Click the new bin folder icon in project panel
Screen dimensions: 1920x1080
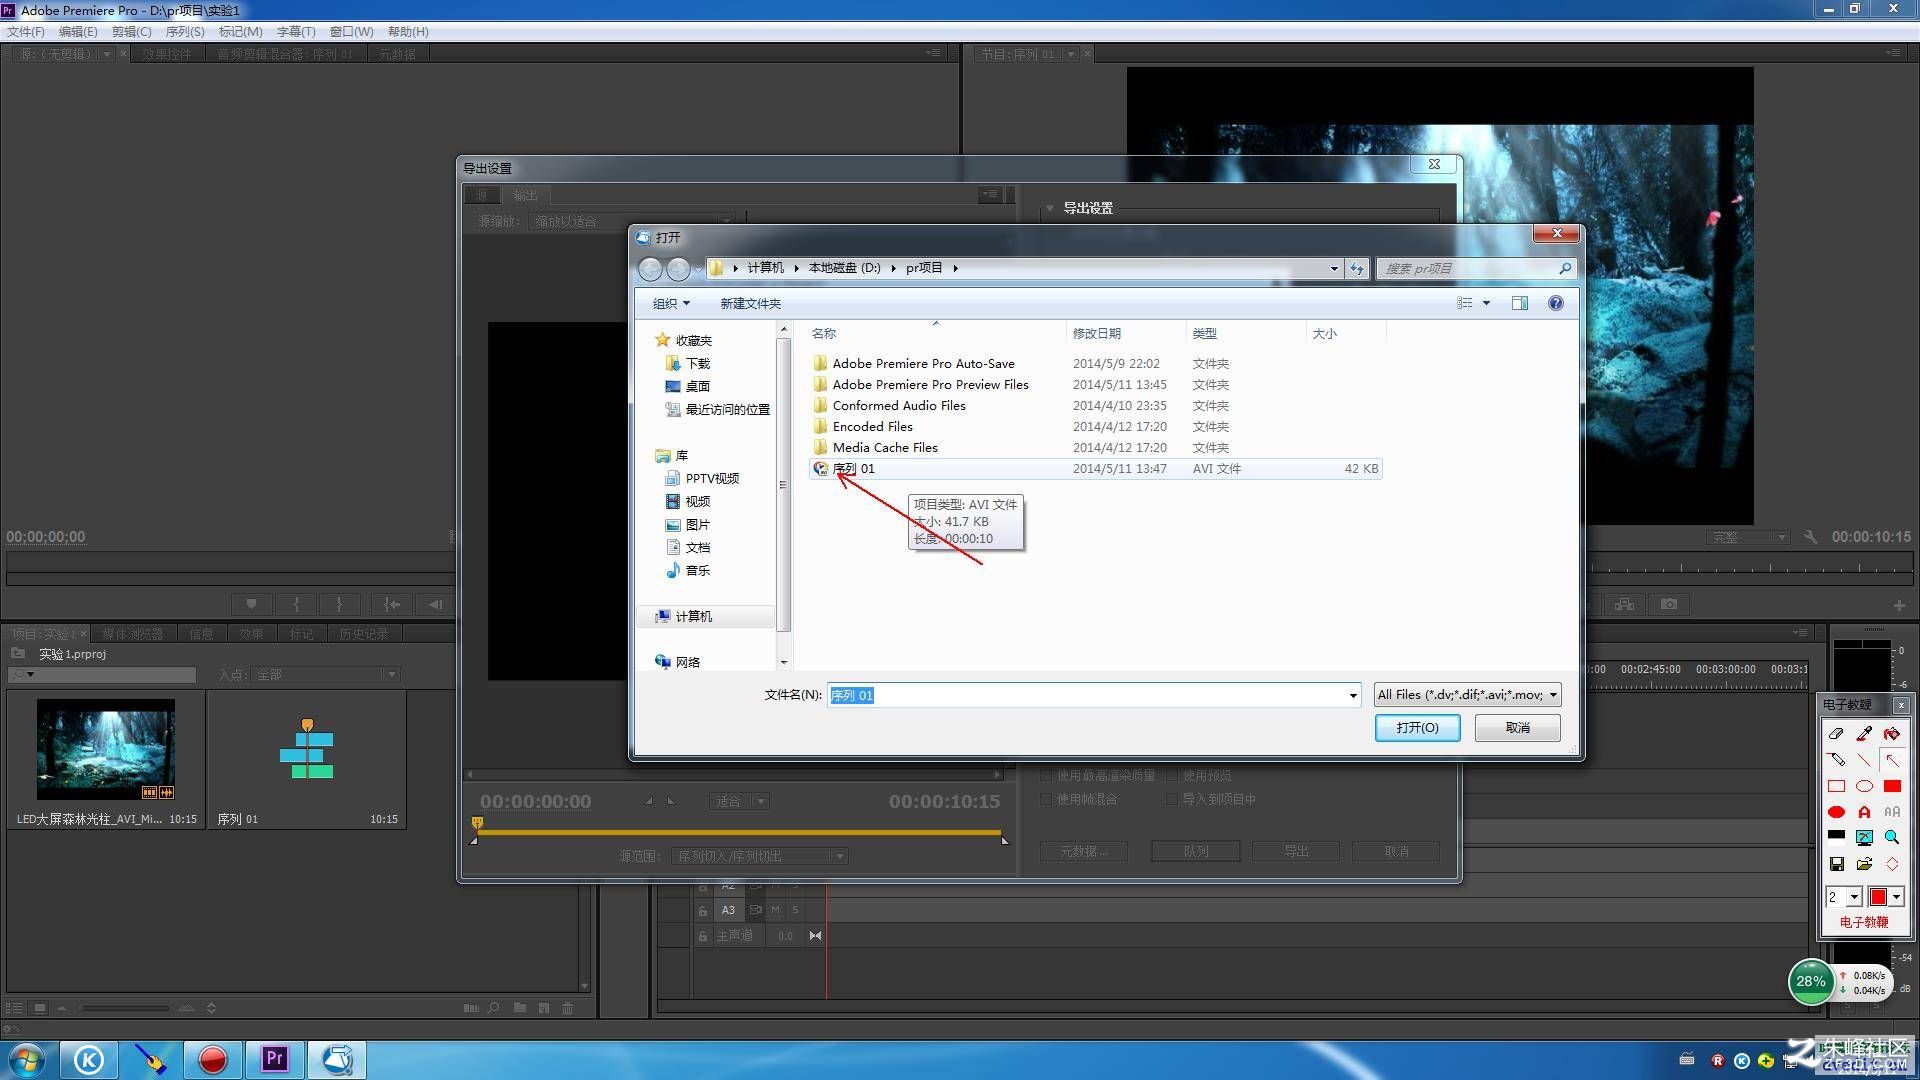pos(520,1008)
